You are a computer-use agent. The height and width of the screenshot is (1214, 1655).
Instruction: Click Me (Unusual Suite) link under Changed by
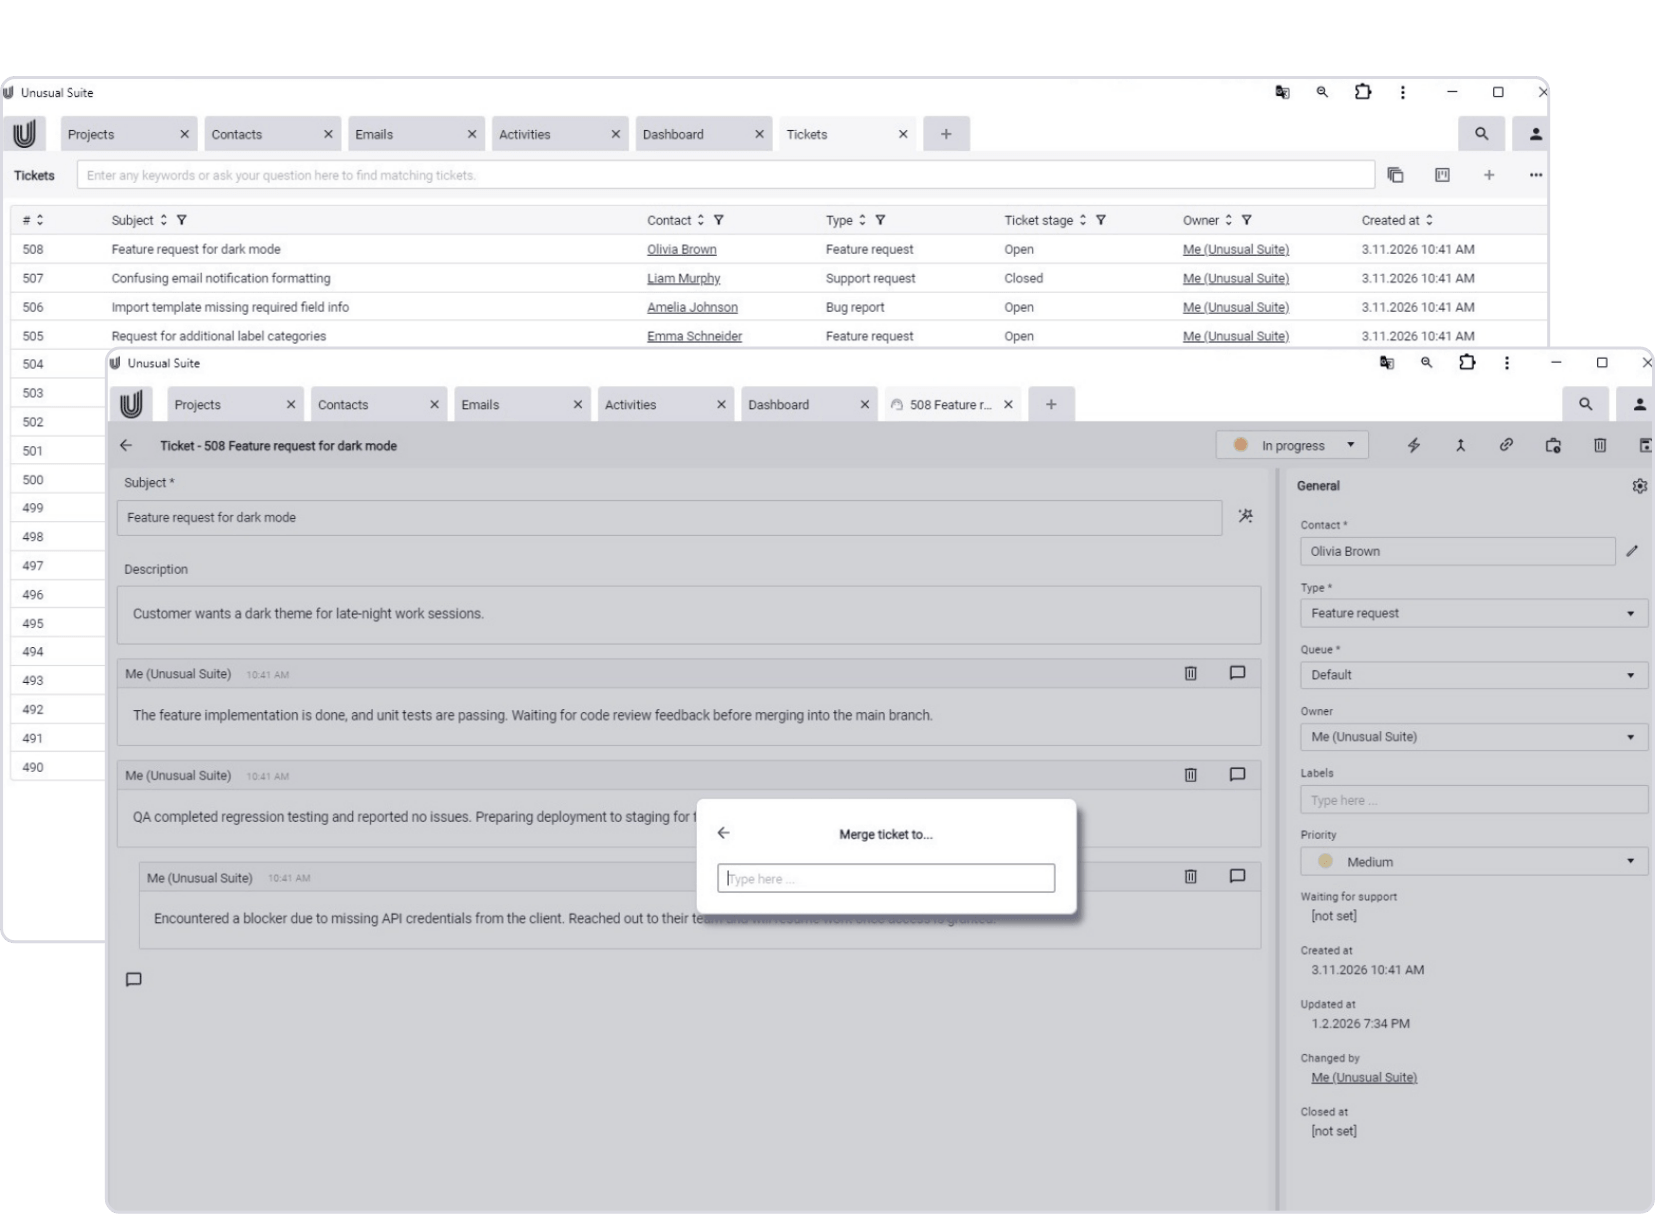[1363, 1077]
